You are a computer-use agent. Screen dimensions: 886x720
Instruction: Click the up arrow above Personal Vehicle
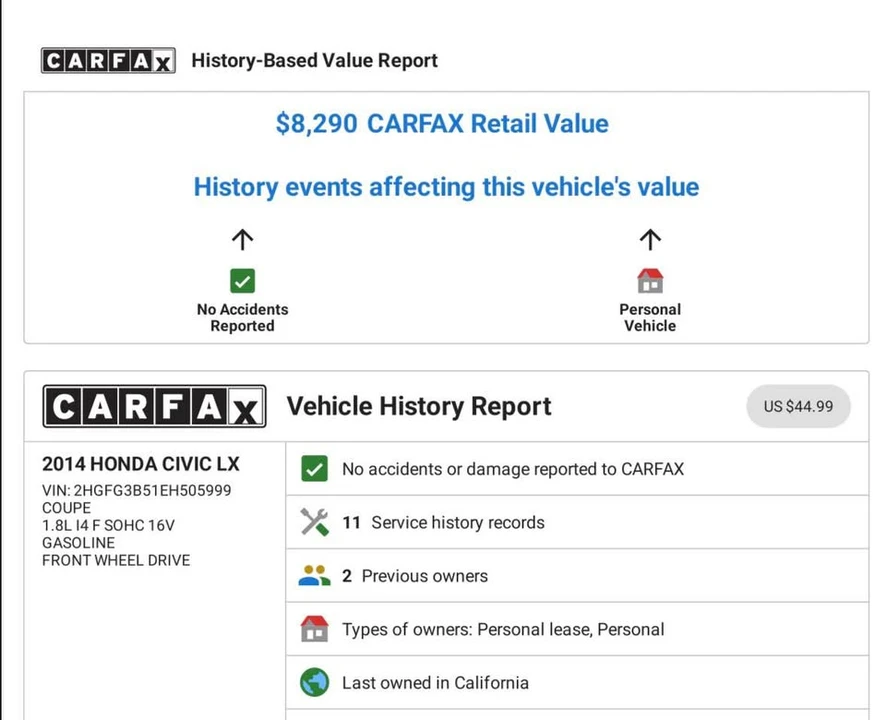[x=650, y=240]
